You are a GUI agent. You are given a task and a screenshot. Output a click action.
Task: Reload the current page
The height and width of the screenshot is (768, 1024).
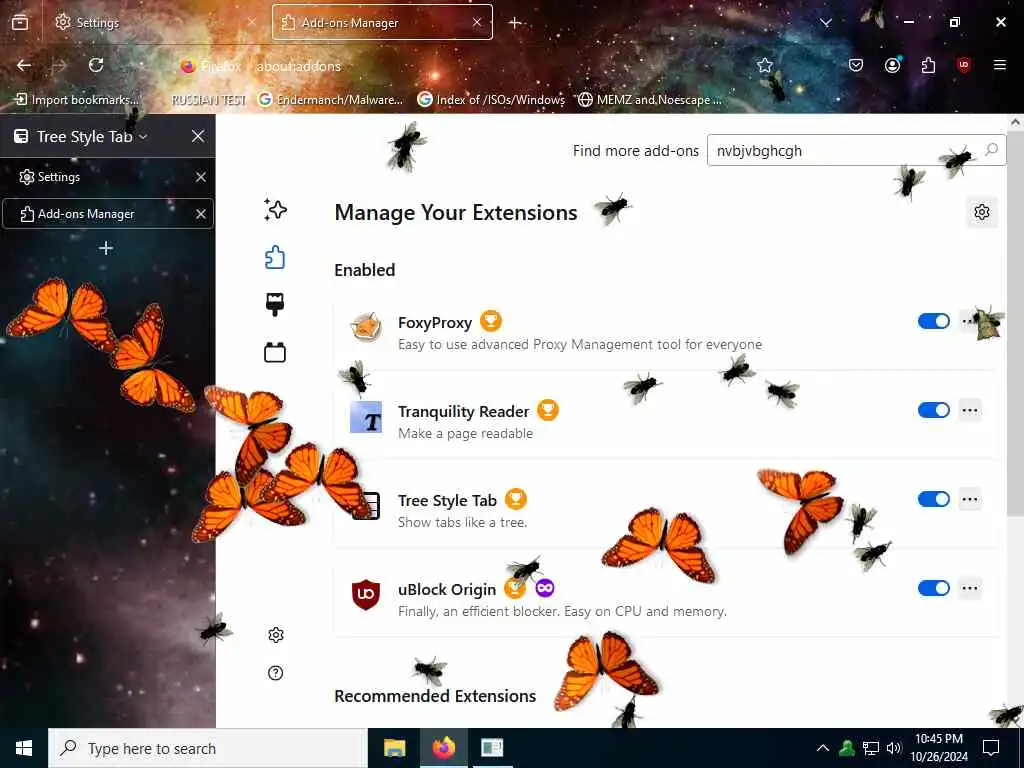click(96, 65)
